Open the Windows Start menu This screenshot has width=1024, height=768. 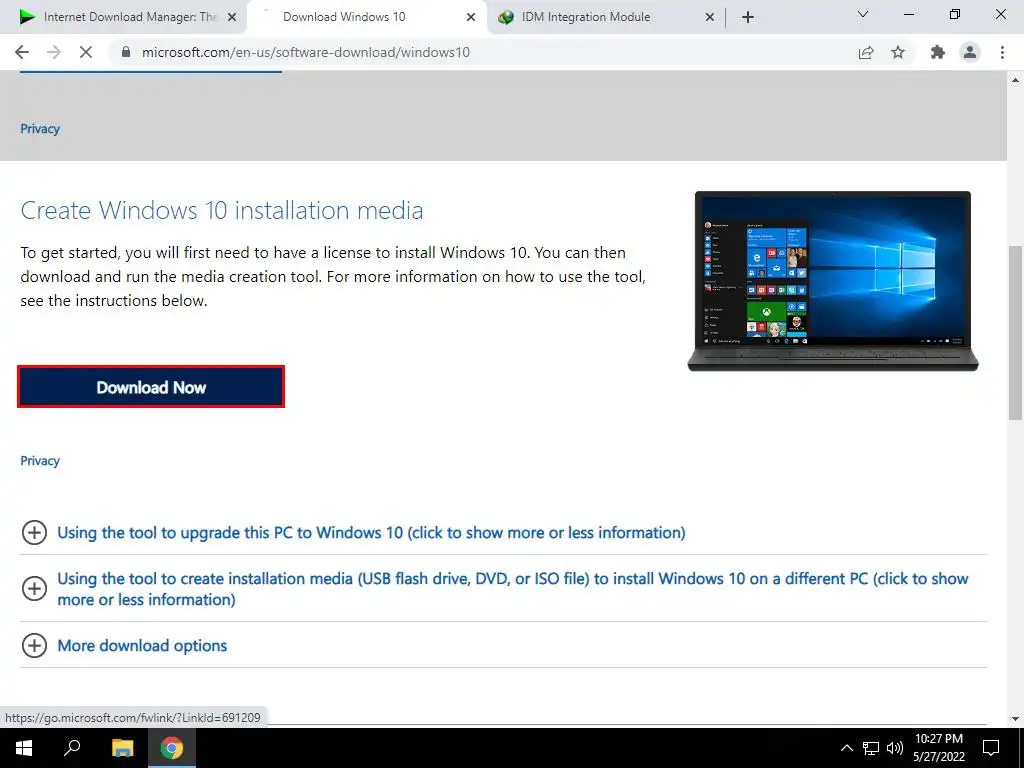point(24,748)
